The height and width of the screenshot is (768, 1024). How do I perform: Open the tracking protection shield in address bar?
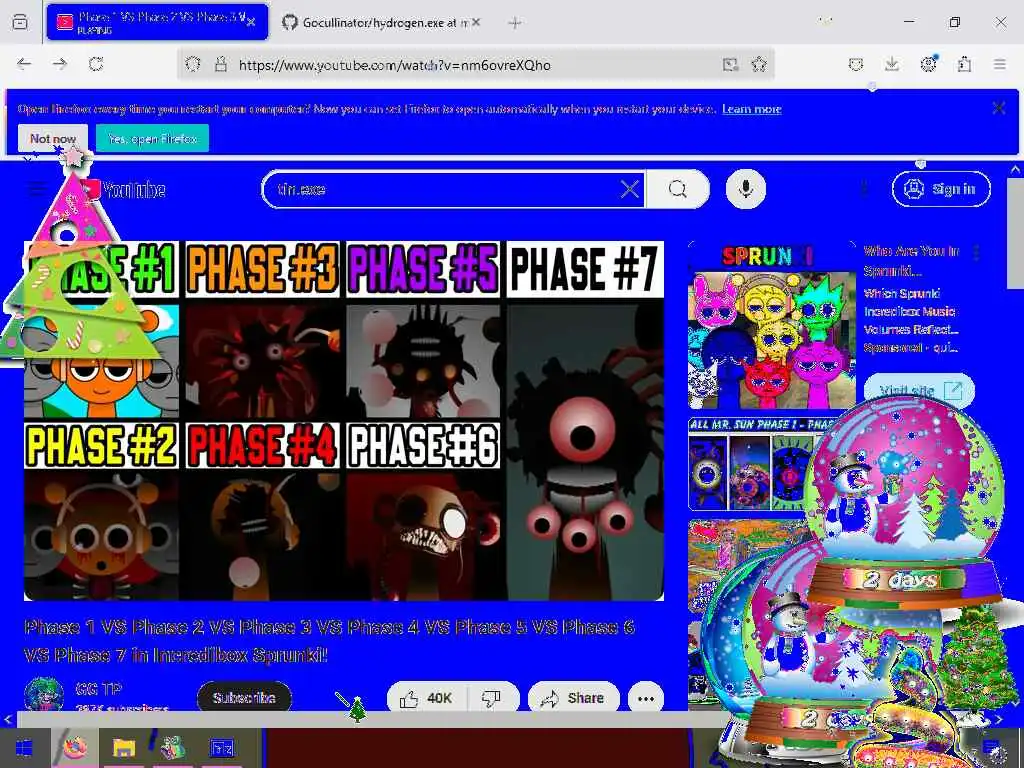(193, 64)
